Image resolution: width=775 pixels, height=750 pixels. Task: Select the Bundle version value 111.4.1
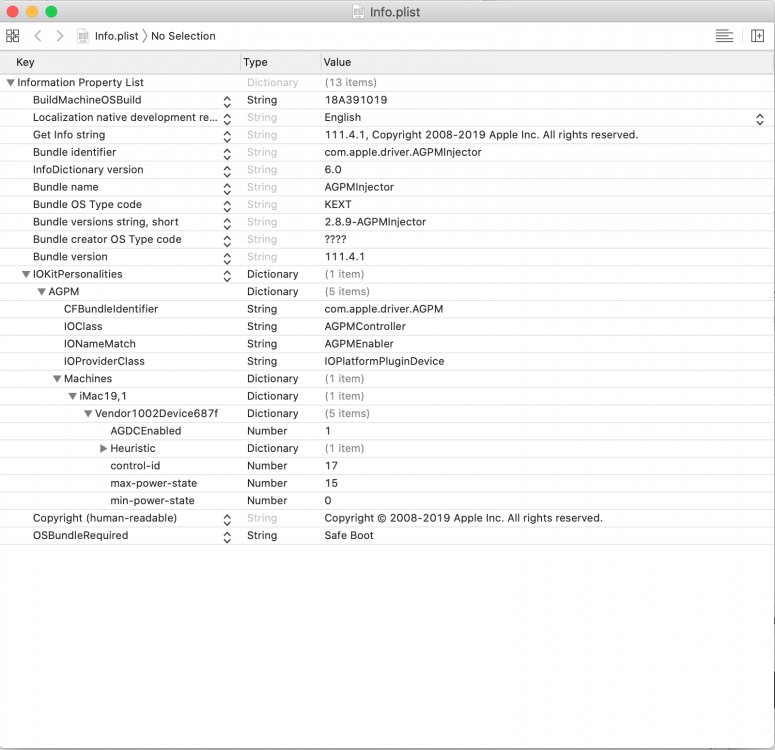(344, 257)
